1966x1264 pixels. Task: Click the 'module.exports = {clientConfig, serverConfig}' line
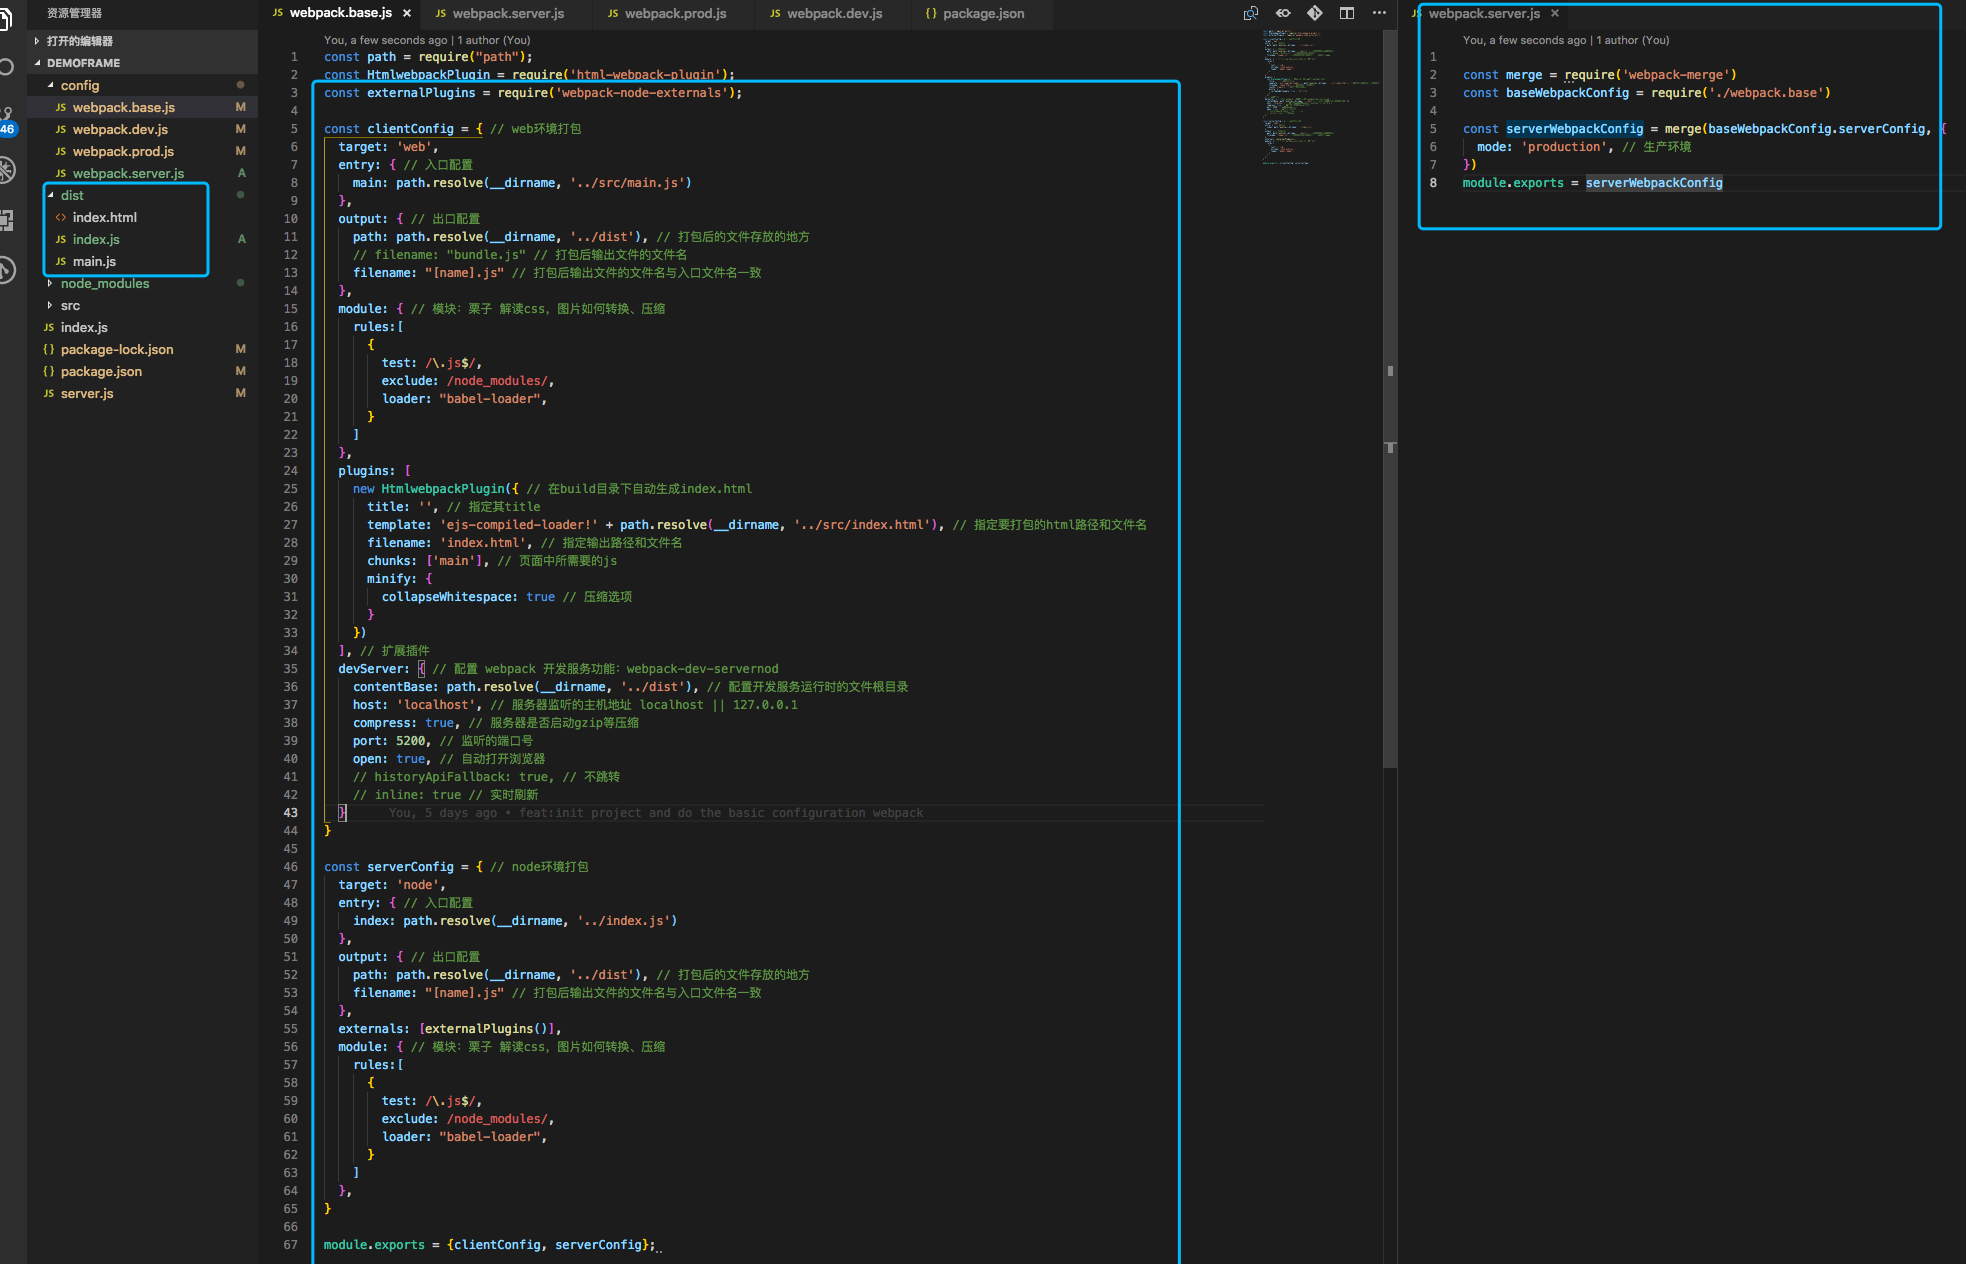click(x=489, y=1245)
